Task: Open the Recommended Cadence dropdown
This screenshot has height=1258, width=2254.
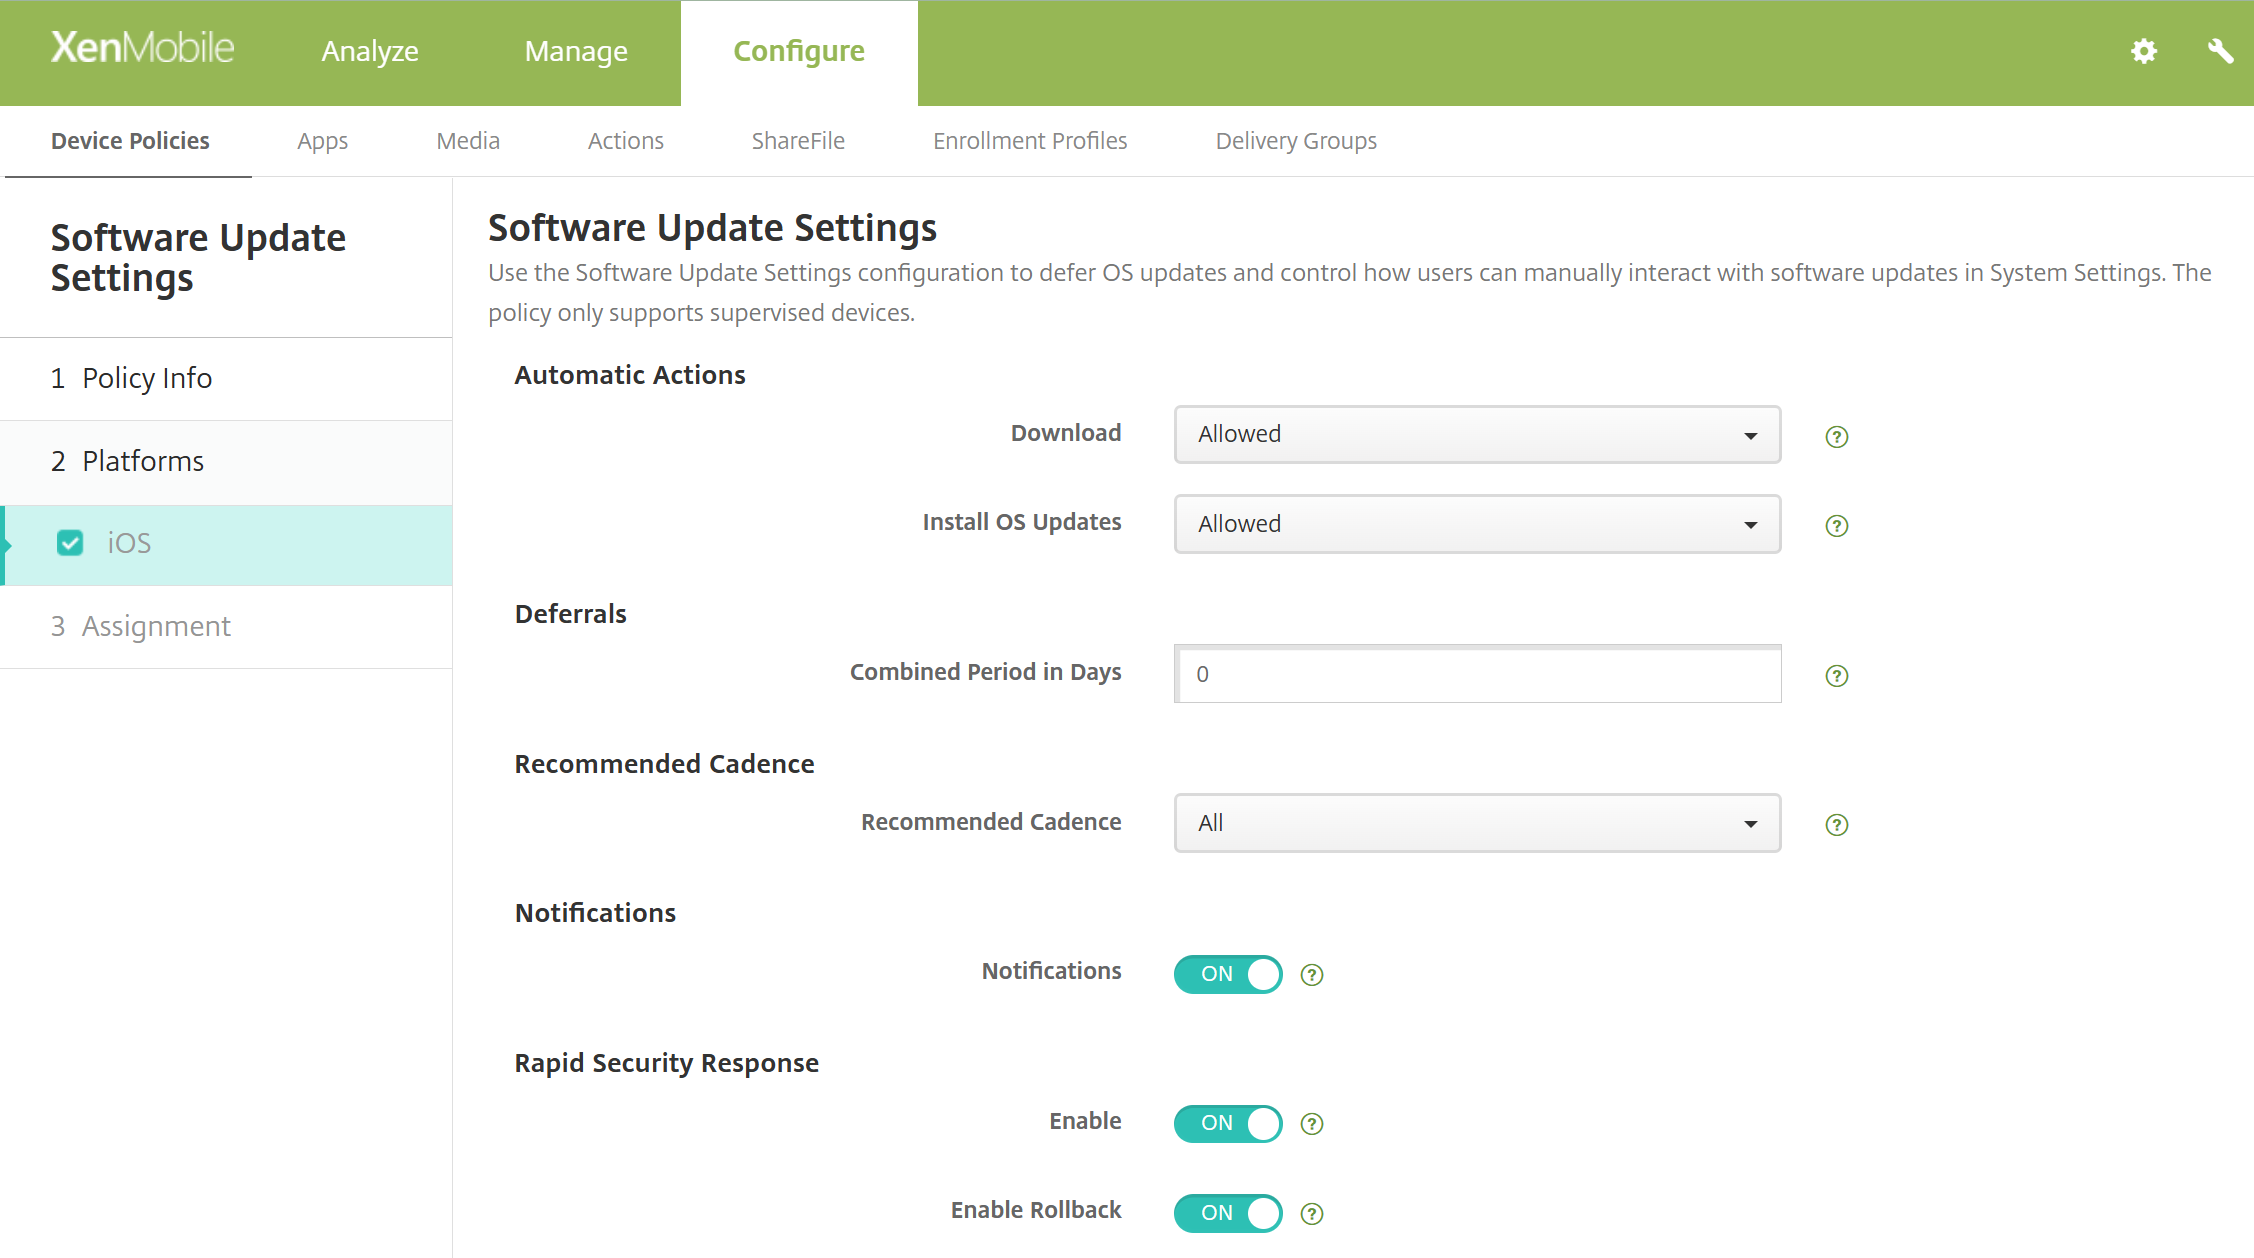Action: [x=1477, y=823]
